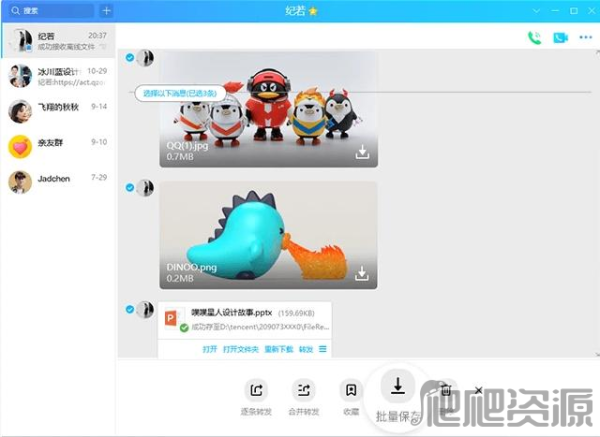Open the Jadchen conversation
This screenshot has width=600, height=437.
click(x=58, y=182)
